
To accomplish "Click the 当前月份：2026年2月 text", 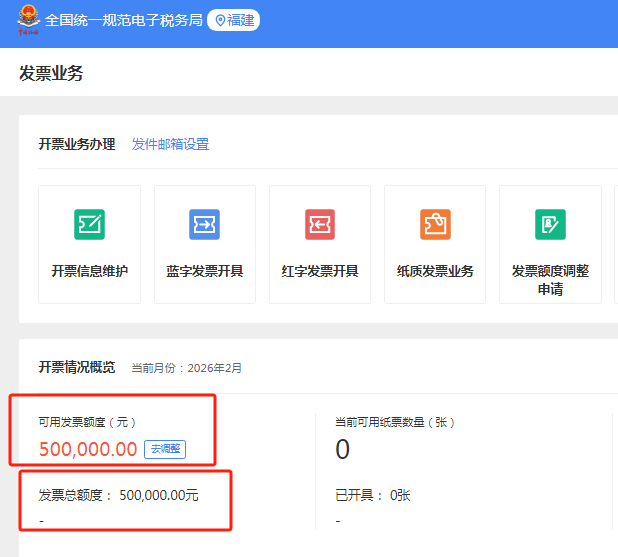I will tap(186, 368).
